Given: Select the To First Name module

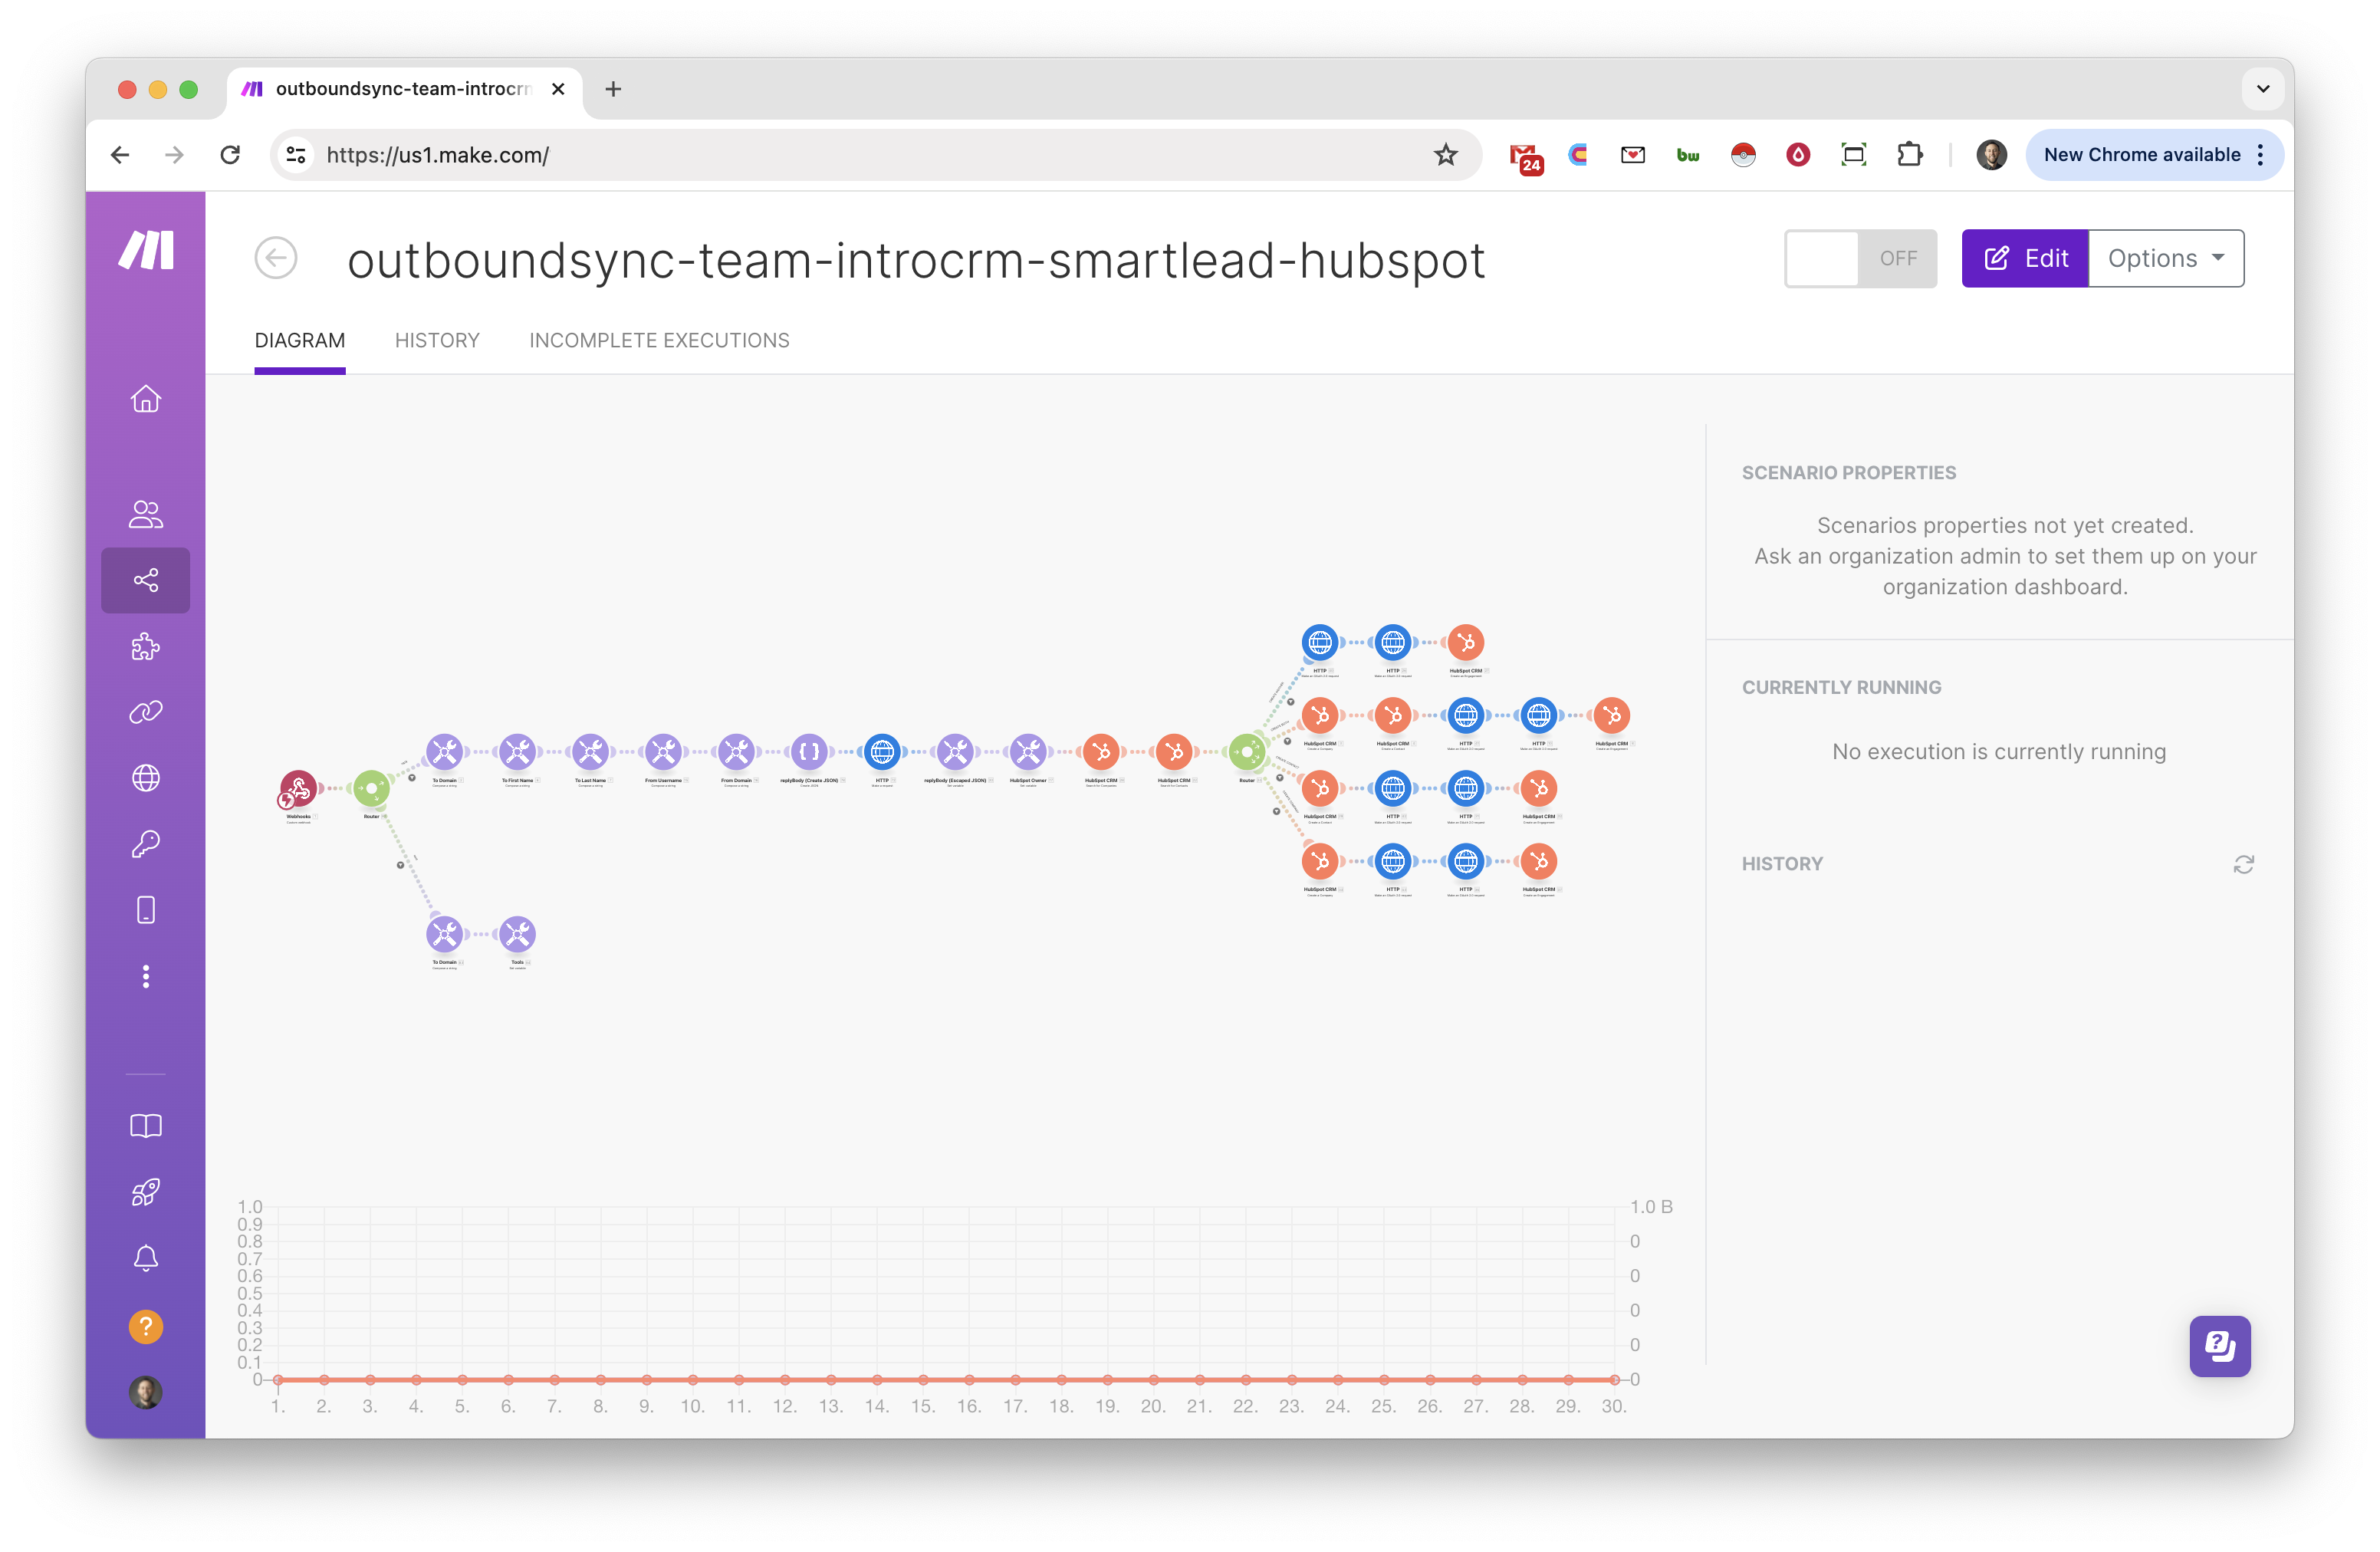Looking at the screenshot, I should [518, 753].
